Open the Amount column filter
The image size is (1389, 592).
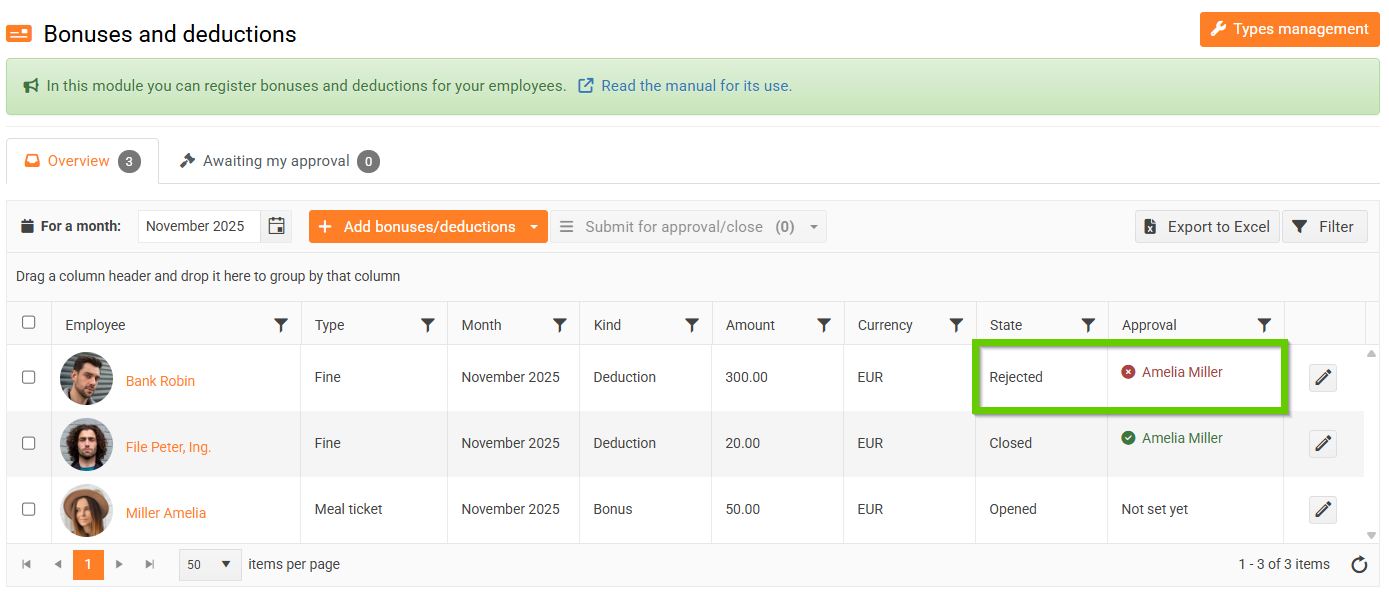(x=824, y=325)
